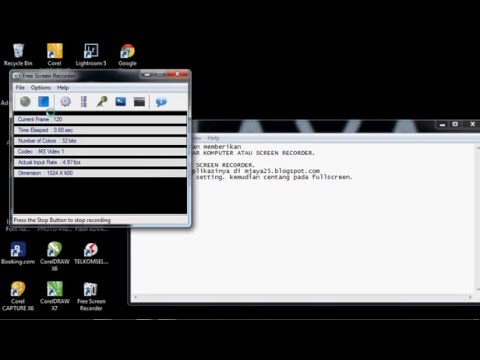Select the Corel desktop shortcut
480x360 pixels.
coord(54,55)
